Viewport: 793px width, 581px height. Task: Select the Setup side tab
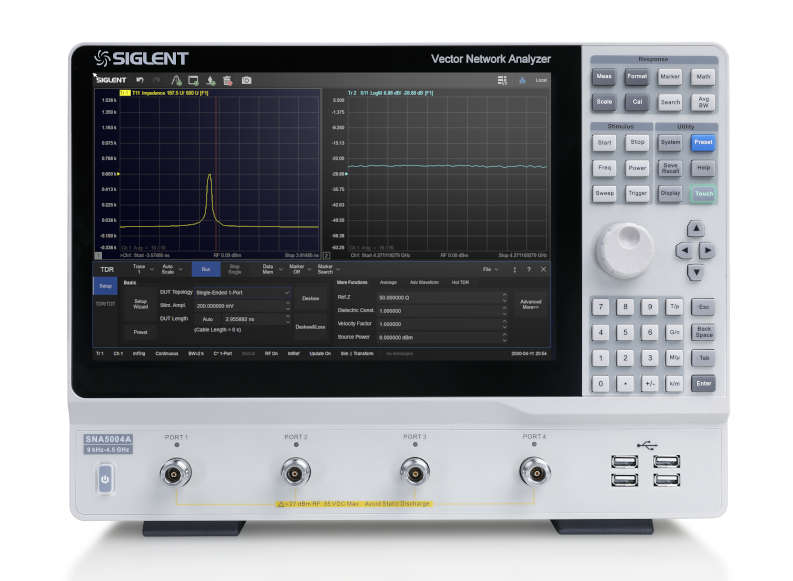click(105, 286)
